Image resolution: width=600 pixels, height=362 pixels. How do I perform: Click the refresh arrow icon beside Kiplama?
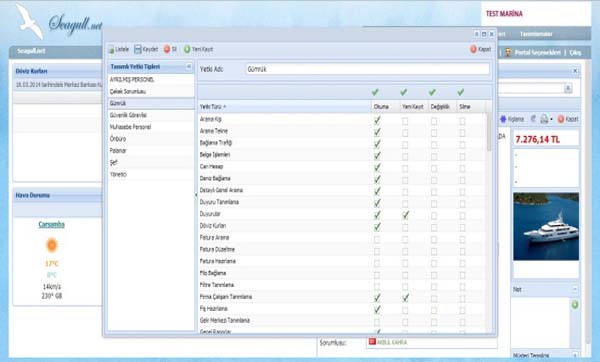[533, 119]
